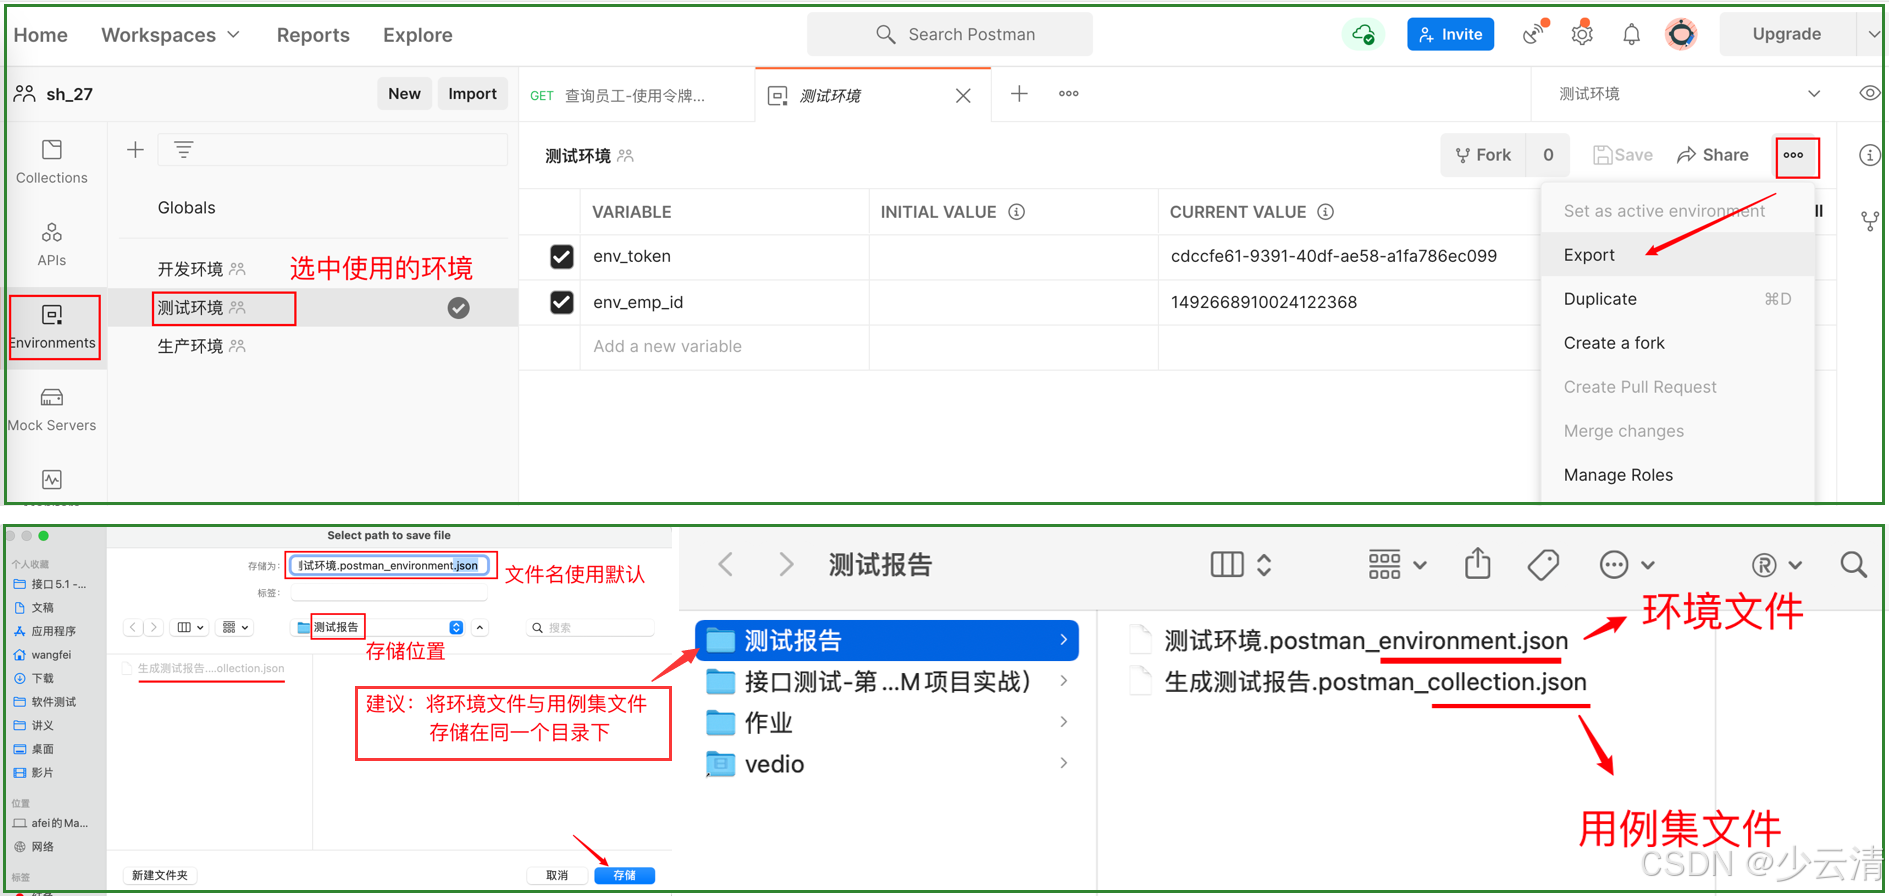Image resolution: width=1889 pixels, height=896 pixels.
Task: Click the New button
Action: pyautogui.click(x=404, y=93)
